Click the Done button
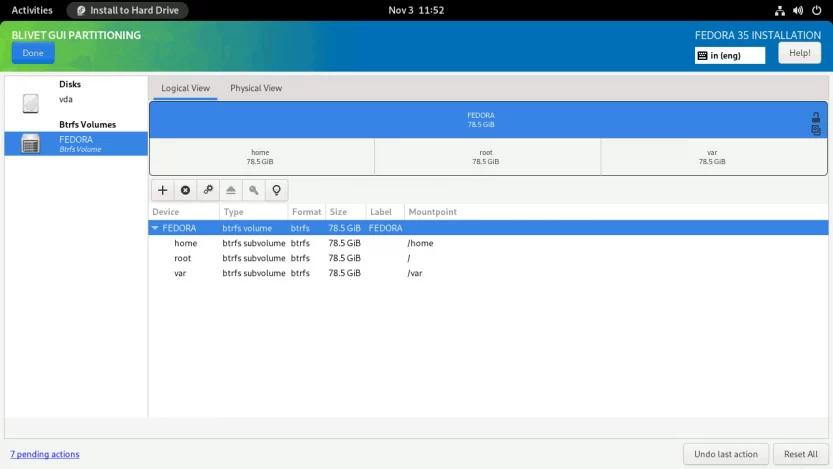 33,53
